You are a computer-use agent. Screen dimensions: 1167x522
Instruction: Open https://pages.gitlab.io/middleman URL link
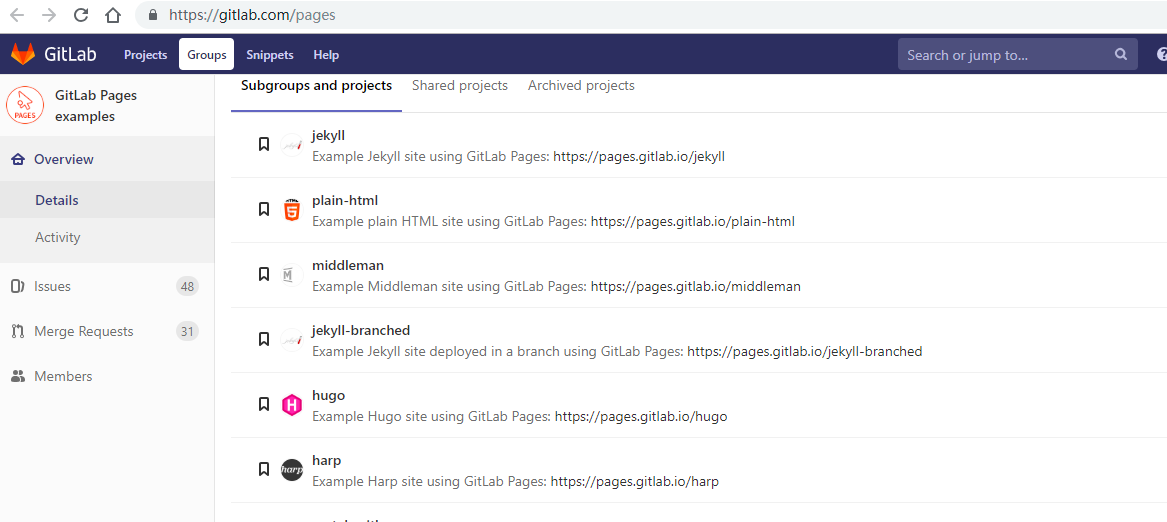(x=696, y=287)
